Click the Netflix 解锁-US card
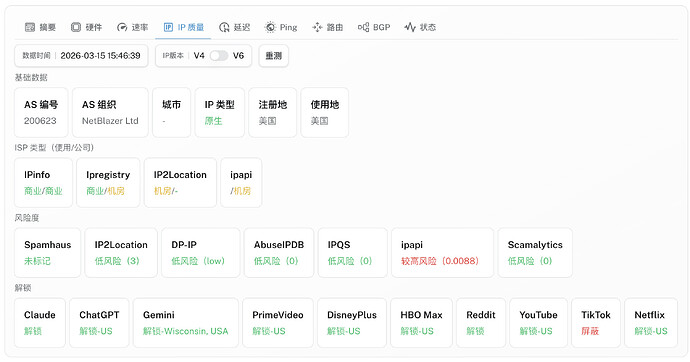Screen dimensions: 690x362 [651, 323]
